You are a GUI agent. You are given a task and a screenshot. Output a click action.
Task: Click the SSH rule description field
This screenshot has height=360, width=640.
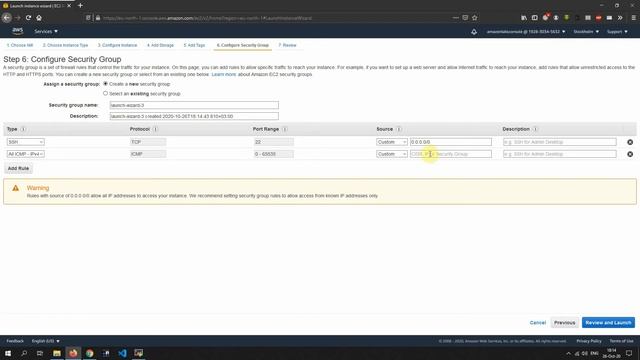(560, 142)
